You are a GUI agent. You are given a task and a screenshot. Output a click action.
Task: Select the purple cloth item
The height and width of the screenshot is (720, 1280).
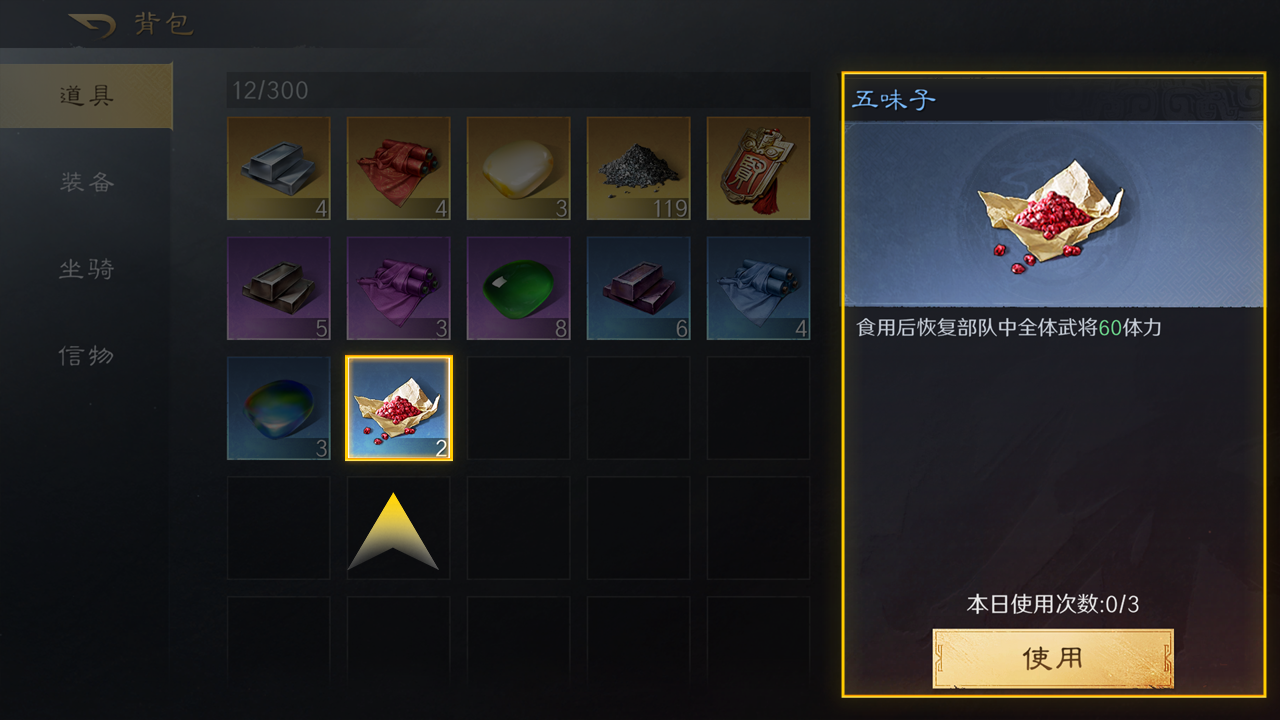pos(399,288)
